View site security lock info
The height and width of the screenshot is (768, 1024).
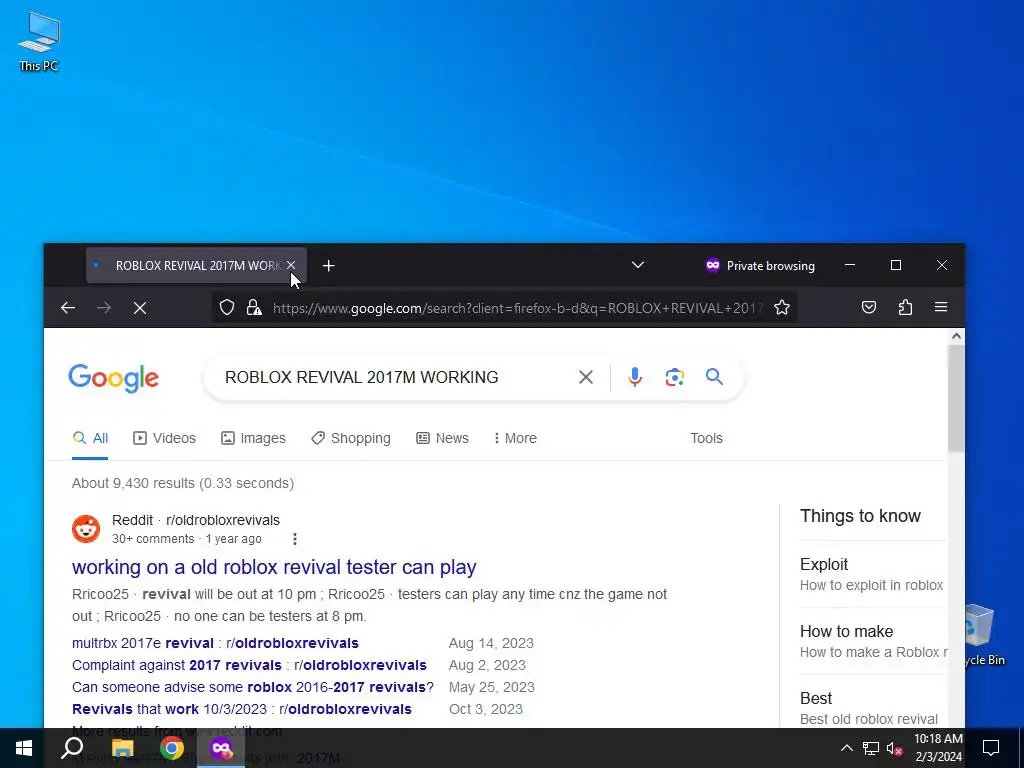click(254, 308)
